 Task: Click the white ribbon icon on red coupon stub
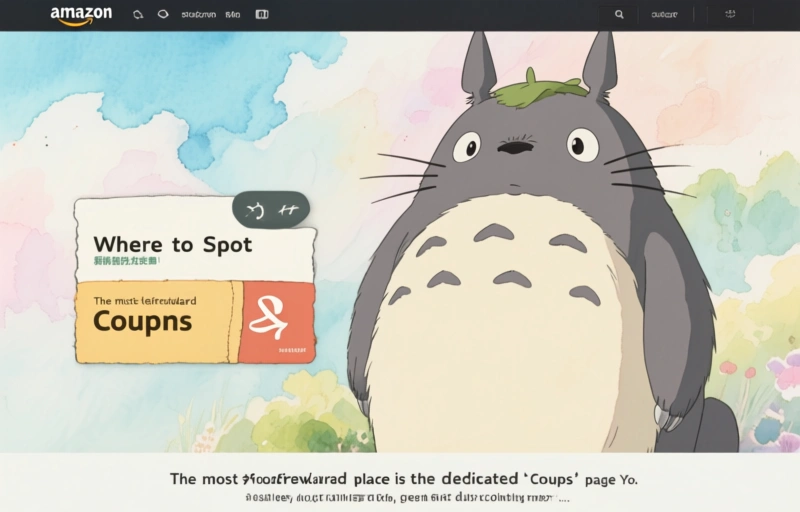277,320
